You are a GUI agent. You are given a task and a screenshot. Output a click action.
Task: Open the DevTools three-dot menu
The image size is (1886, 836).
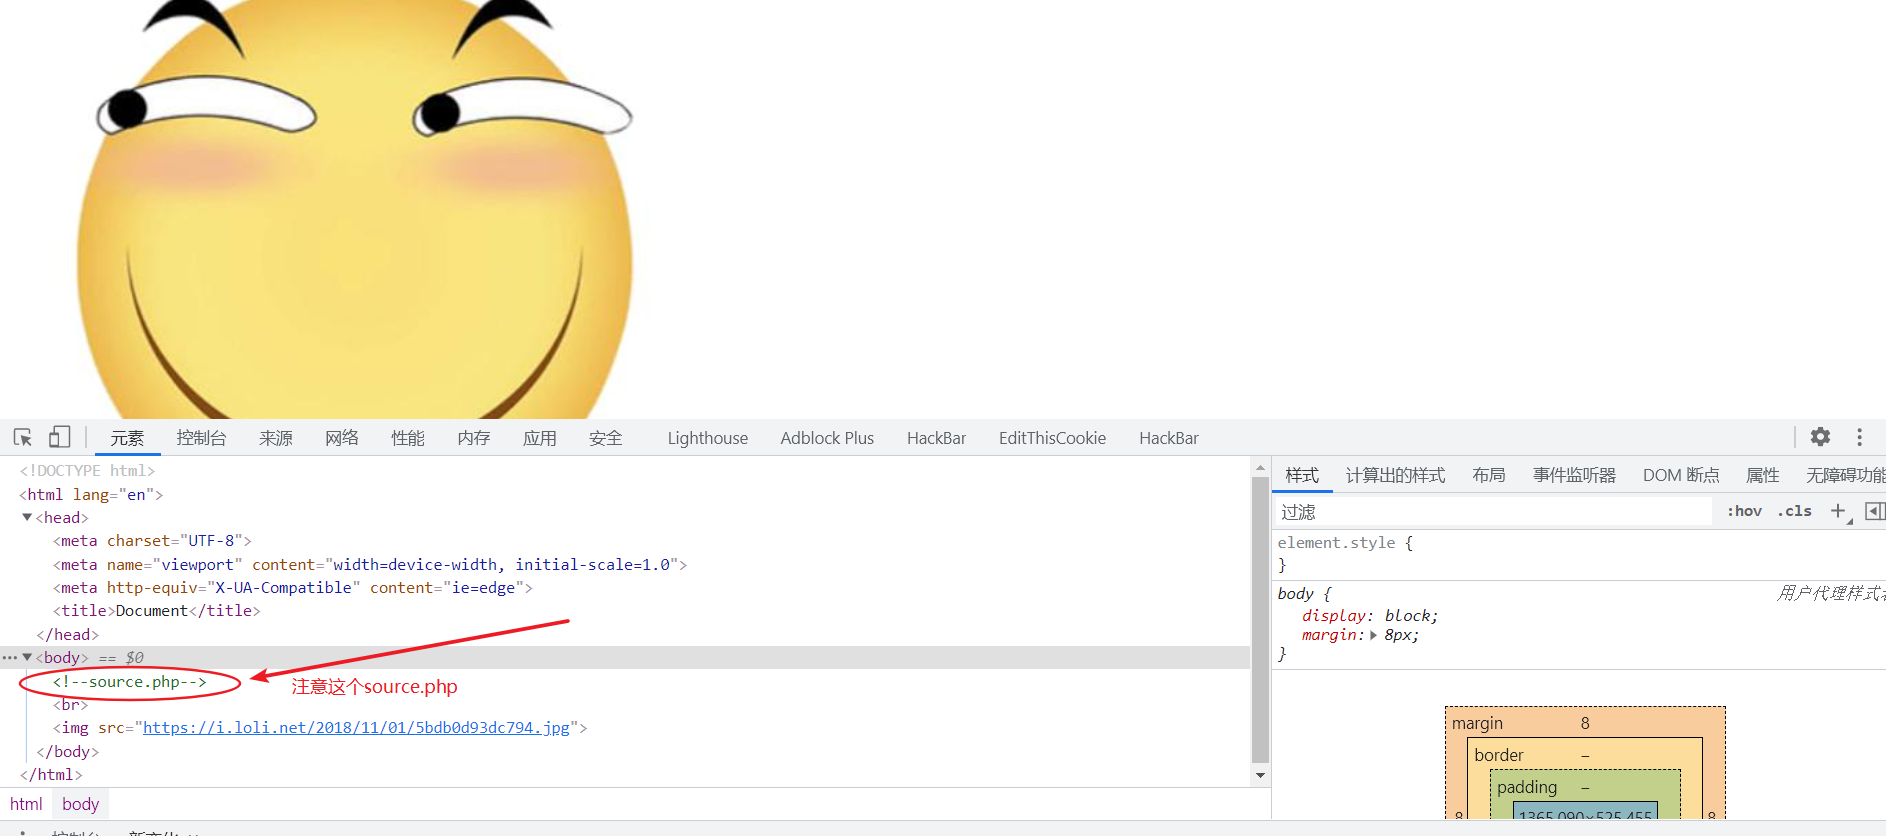[1860, 437]
